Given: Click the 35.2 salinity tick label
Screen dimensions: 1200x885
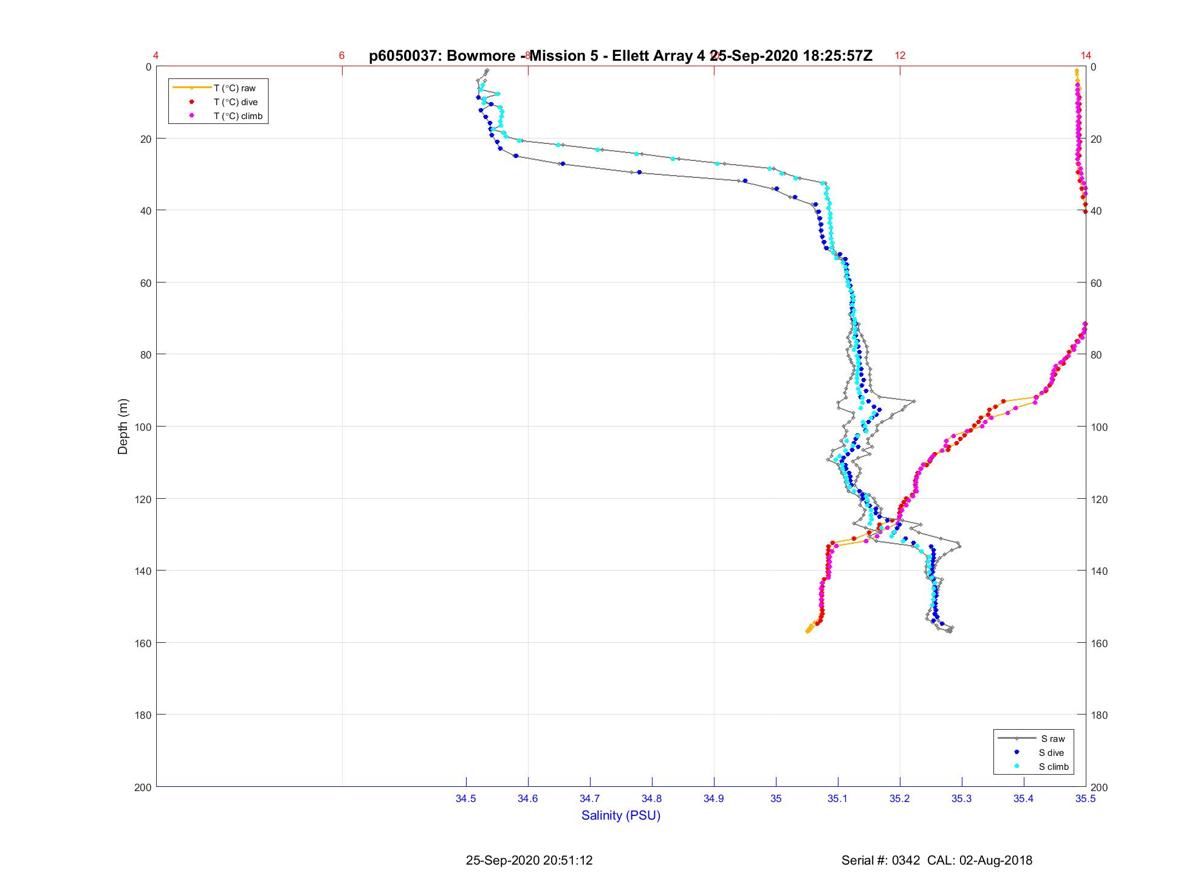Looking at the screenshot, I should coord(900,798).
